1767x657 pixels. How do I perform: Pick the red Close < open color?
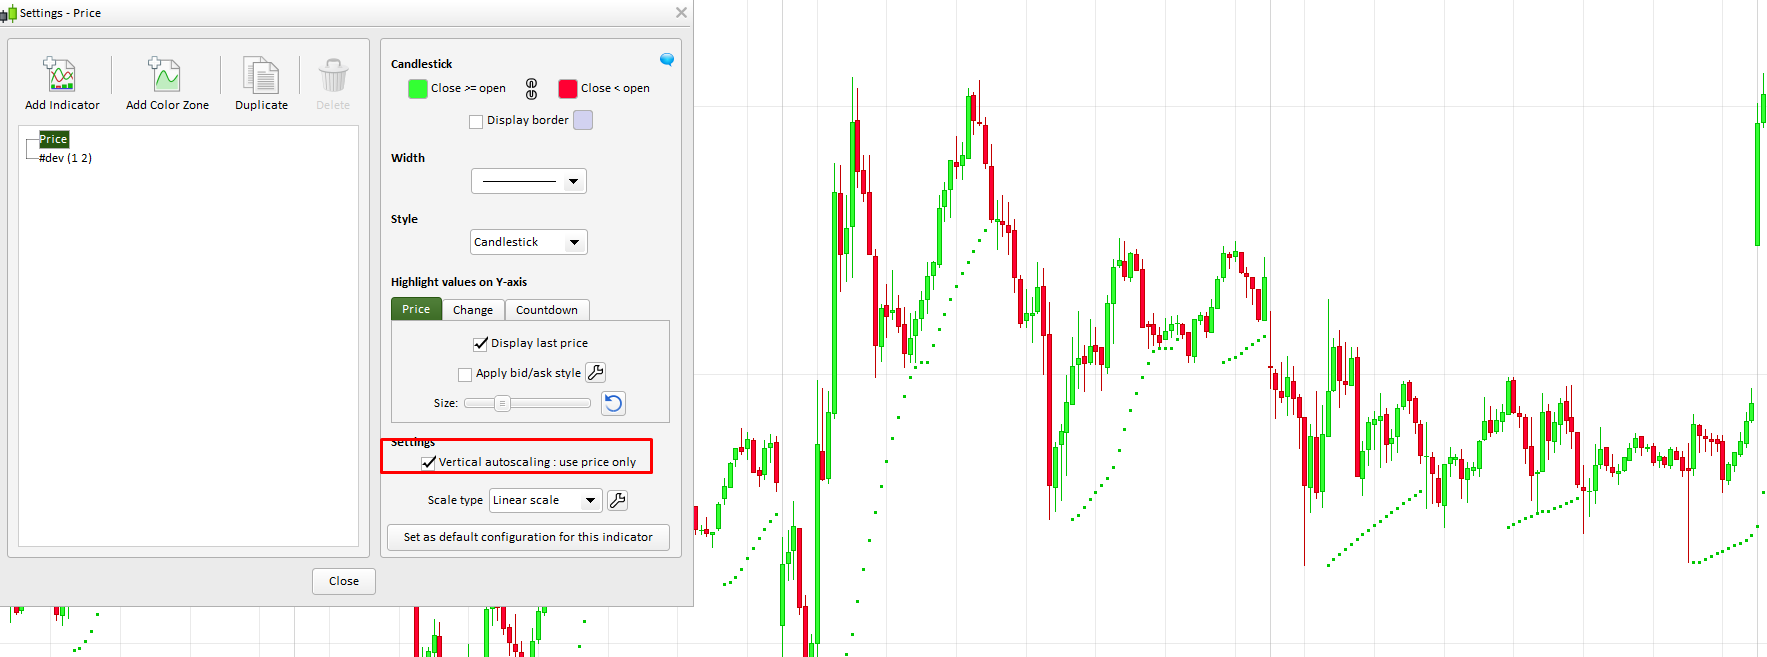tap(568, 89)
